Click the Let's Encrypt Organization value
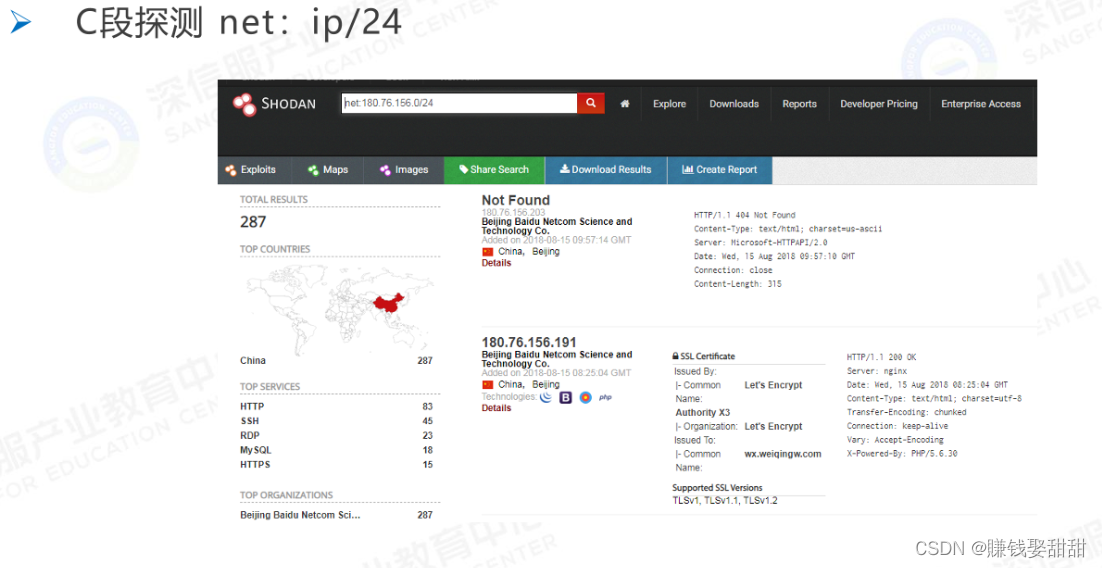The image size is (1102, 568). tap(773, 426)
